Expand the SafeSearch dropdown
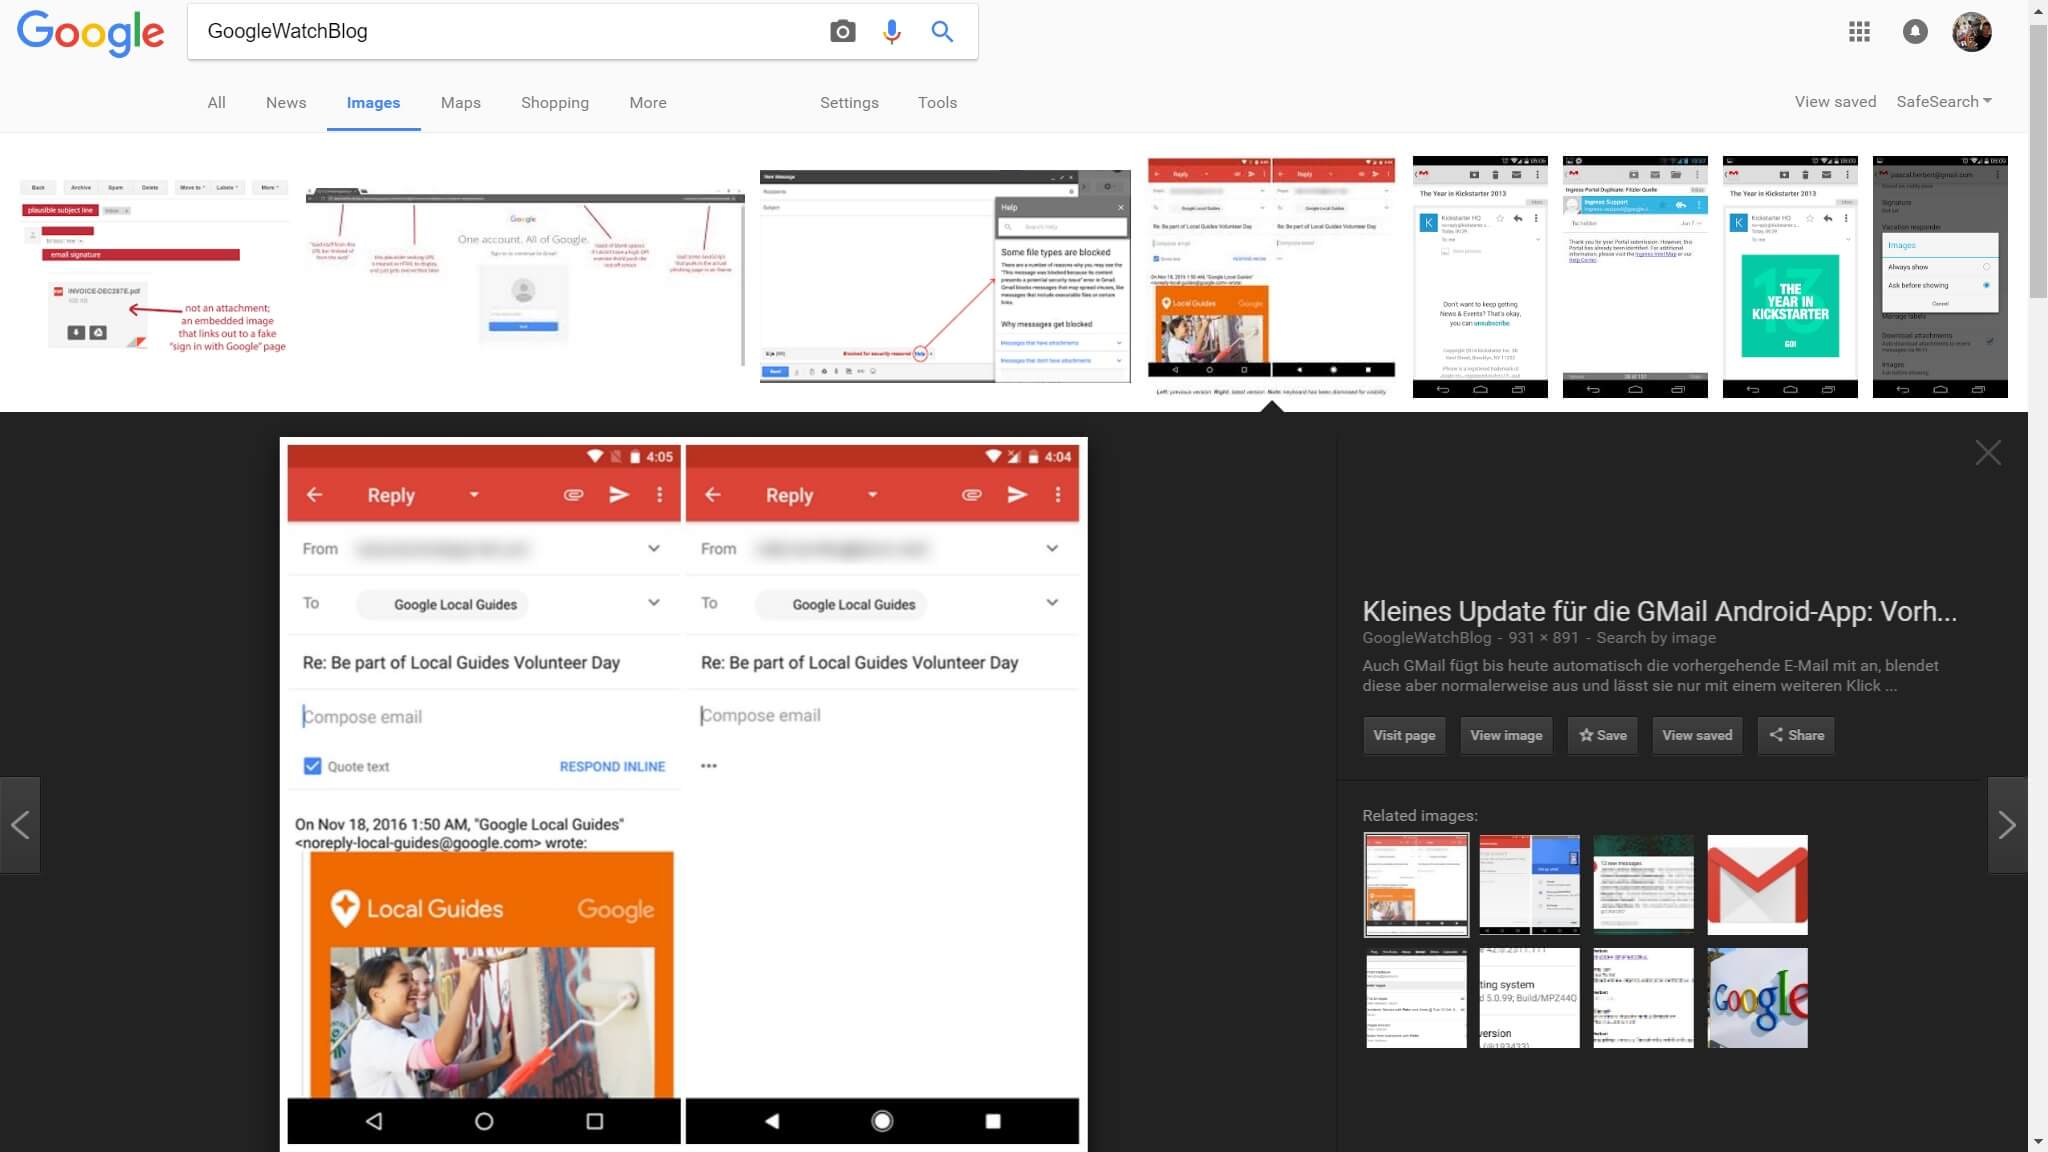Viewport: 2048px width, 1152px height. click(x=1943, y=102)
